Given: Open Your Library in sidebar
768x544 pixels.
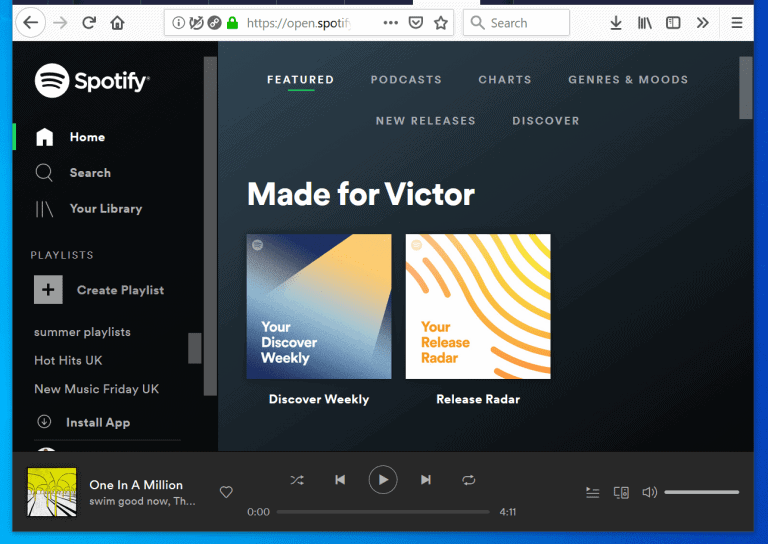Looking at the screenshot, I should (x=89, y=209).
